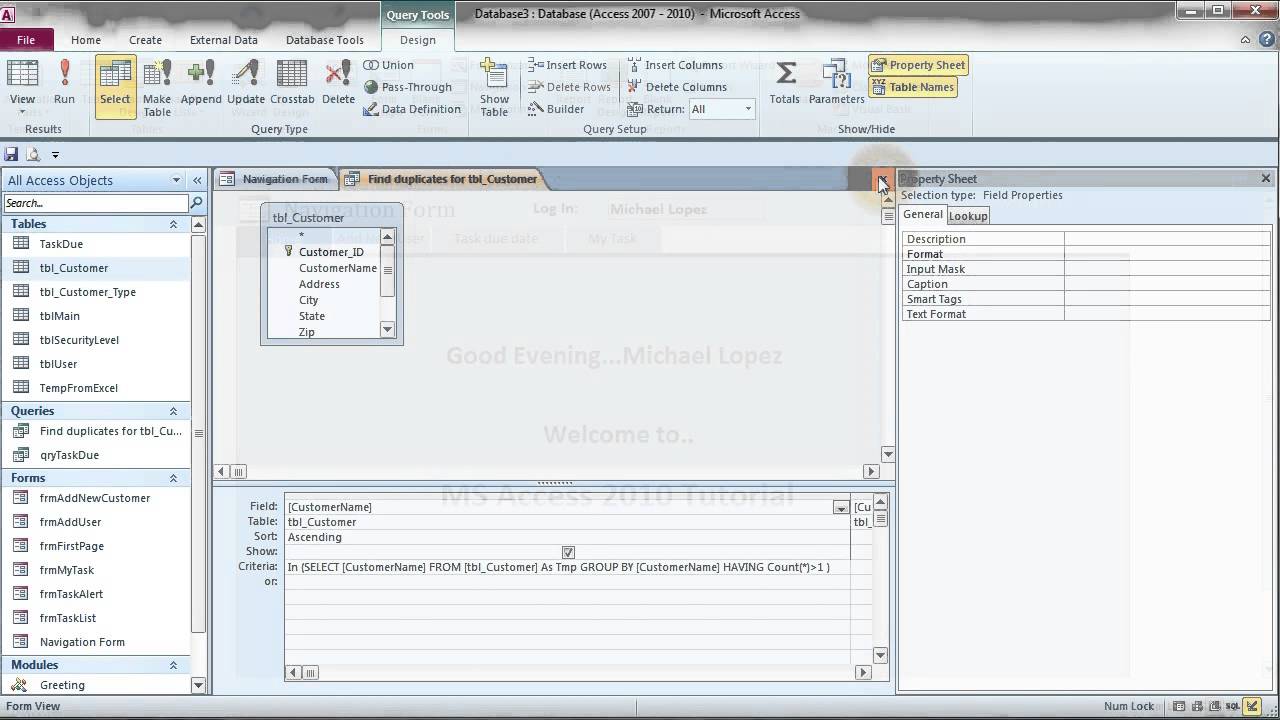Choose Make Table query type

pyautogui.click(x=157, y=88)
